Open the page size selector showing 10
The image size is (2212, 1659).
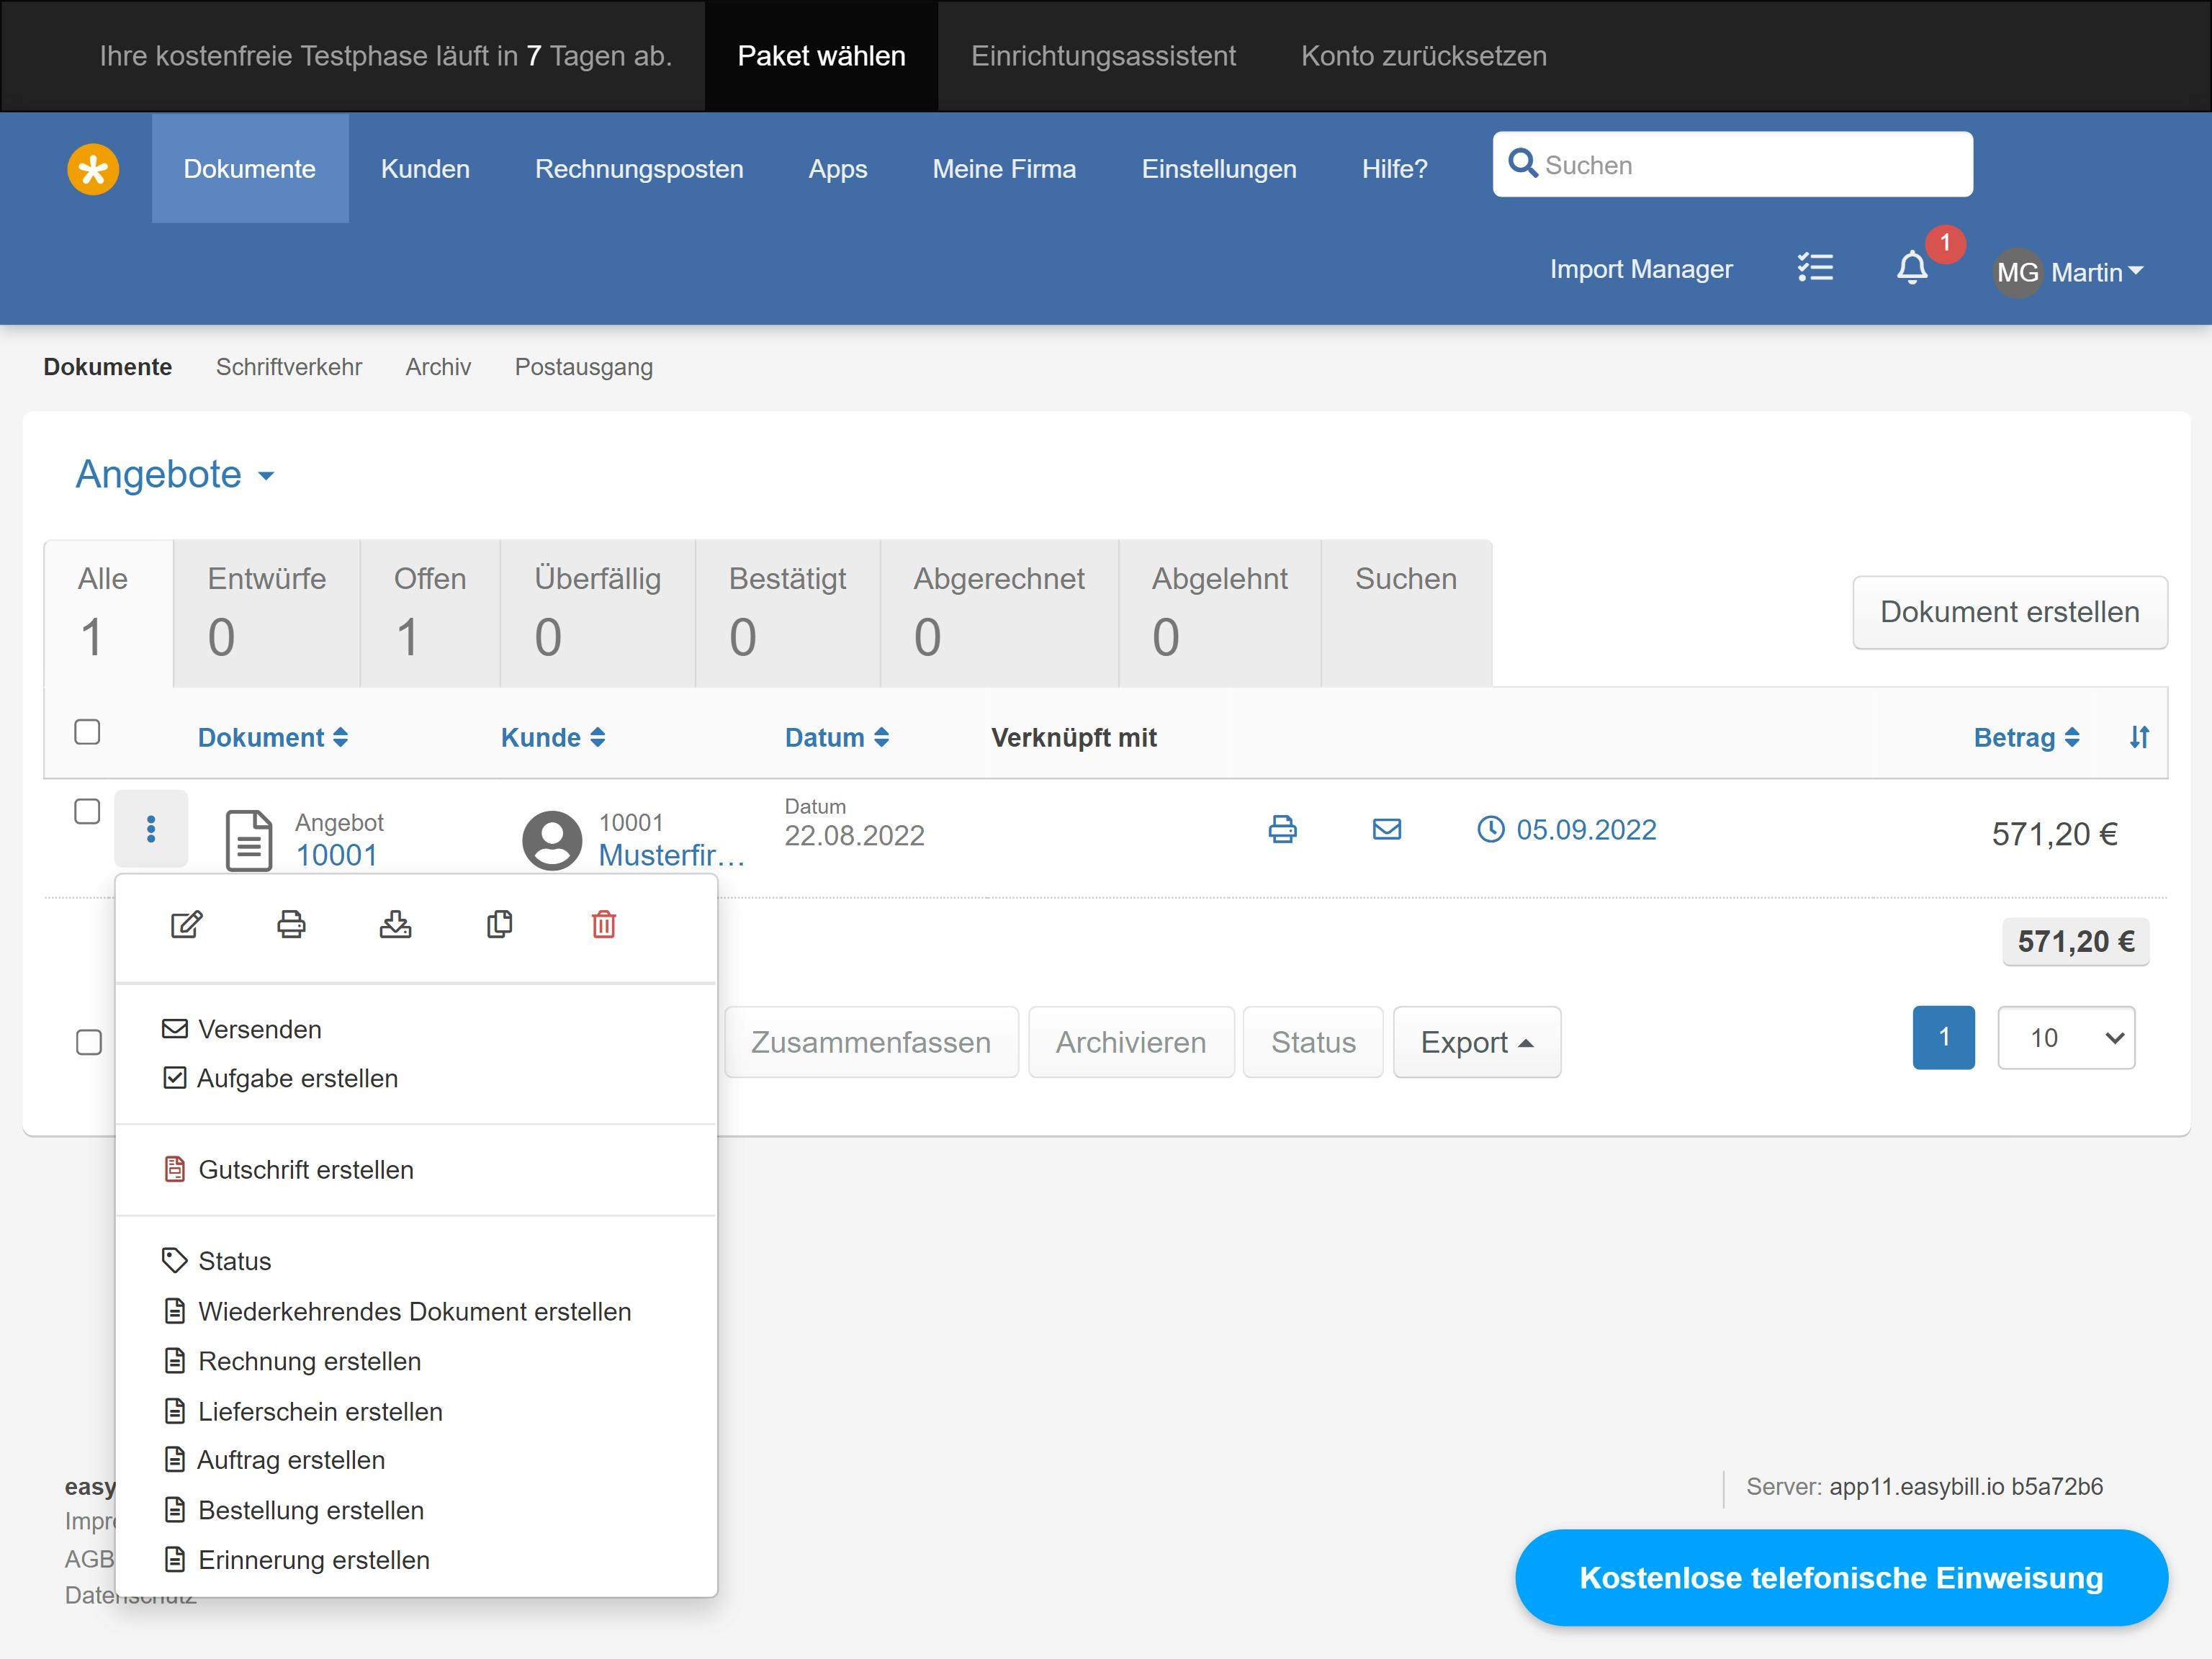pos(2066,1038)
